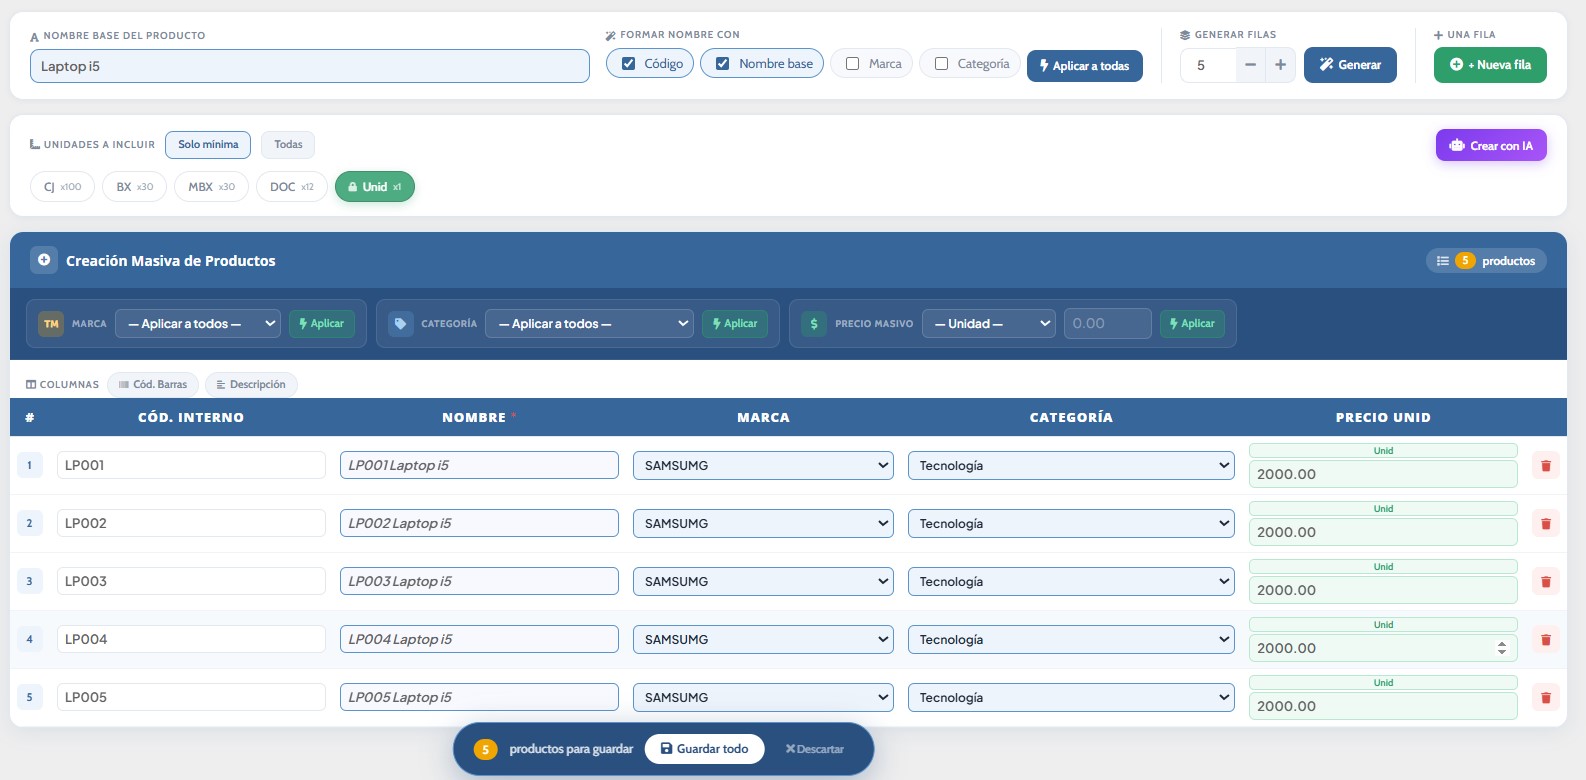
Task: Click trash icon for product LP003
Action: click(x=1545, y=582)
